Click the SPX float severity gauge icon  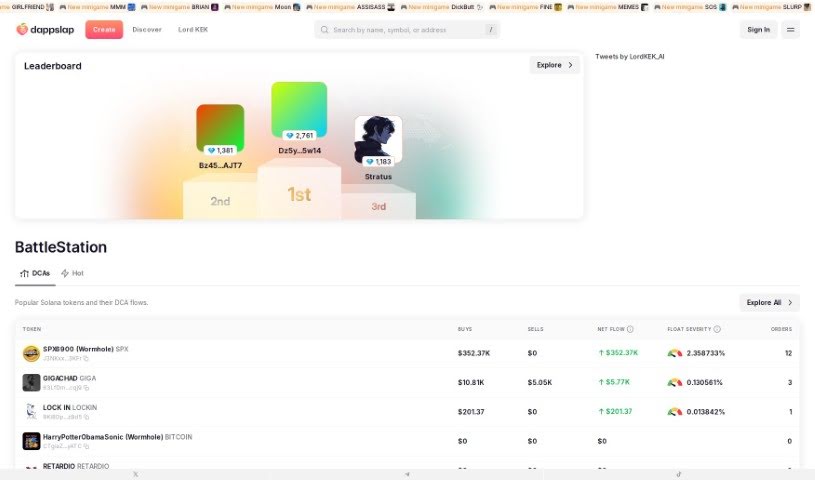coord(675,353)
